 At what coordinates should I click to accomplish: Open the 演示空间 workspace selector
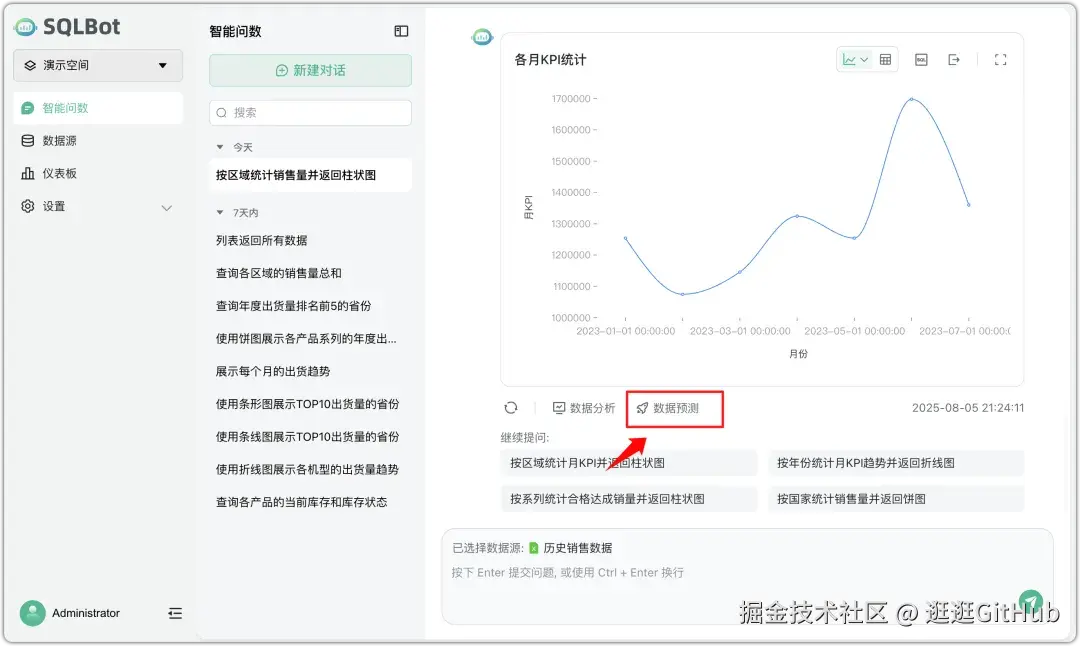point(97,65)
